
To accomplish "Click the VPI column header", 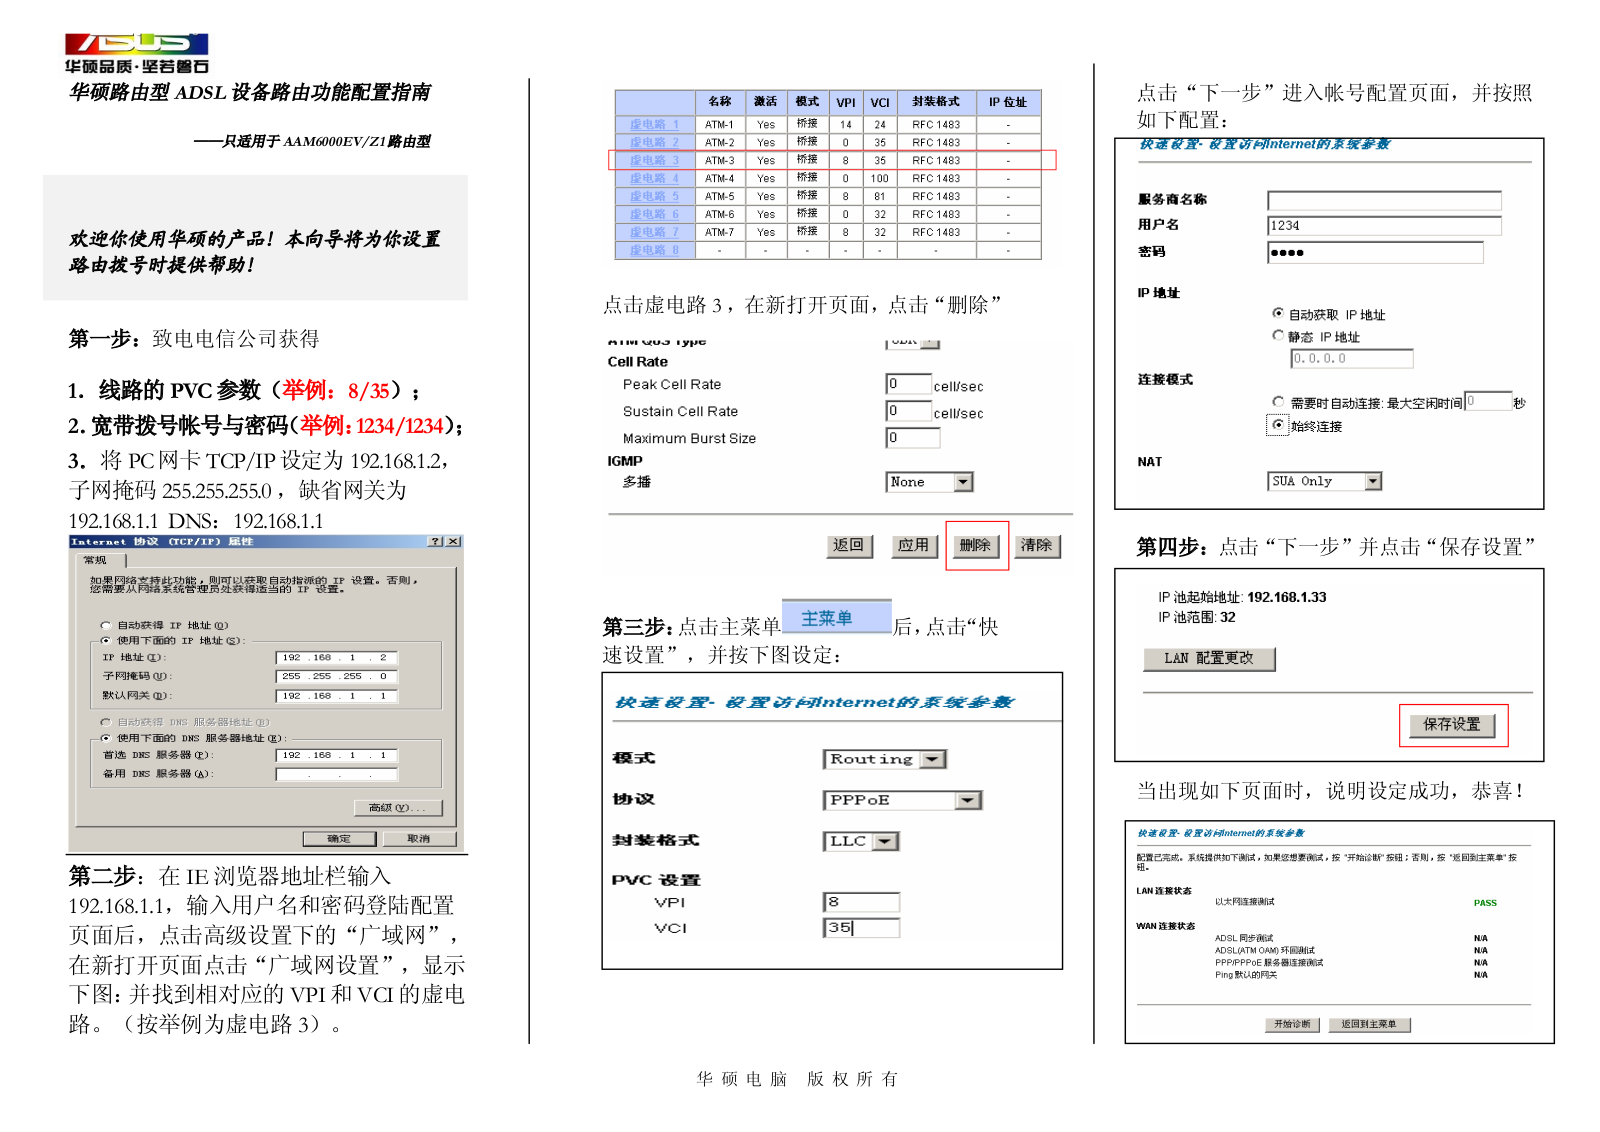I will click(x=846, y=103).
